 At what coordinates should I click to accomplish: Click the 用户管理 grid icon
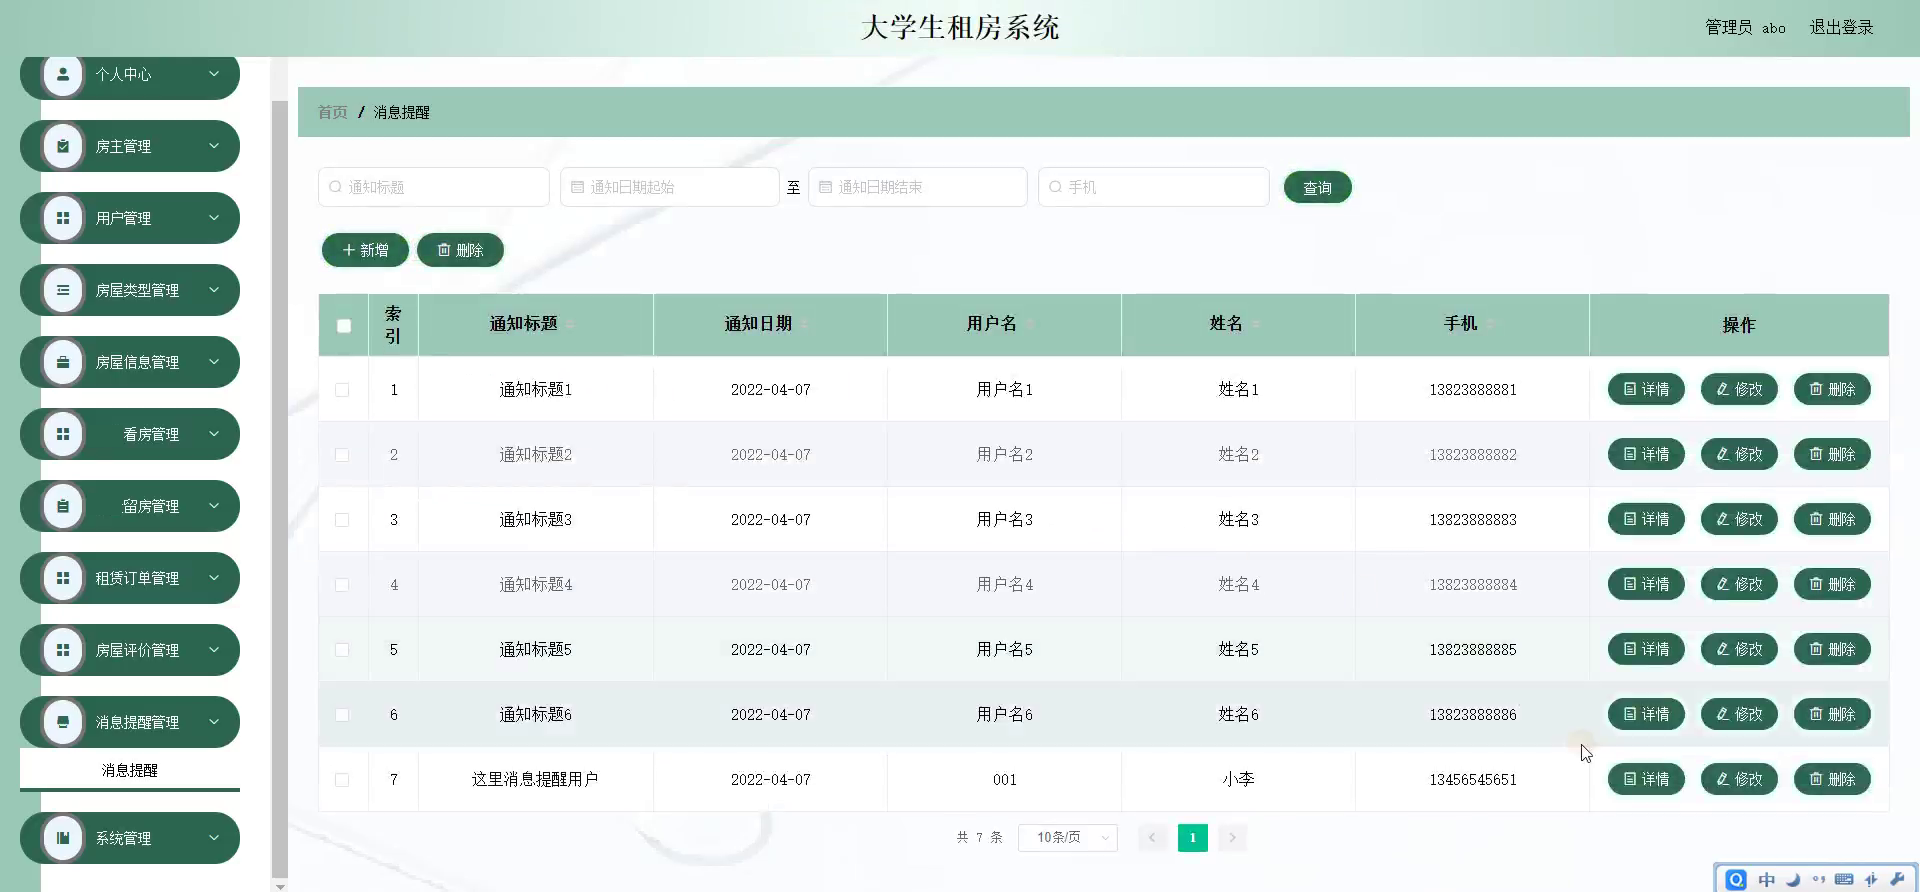coord(63,218)
